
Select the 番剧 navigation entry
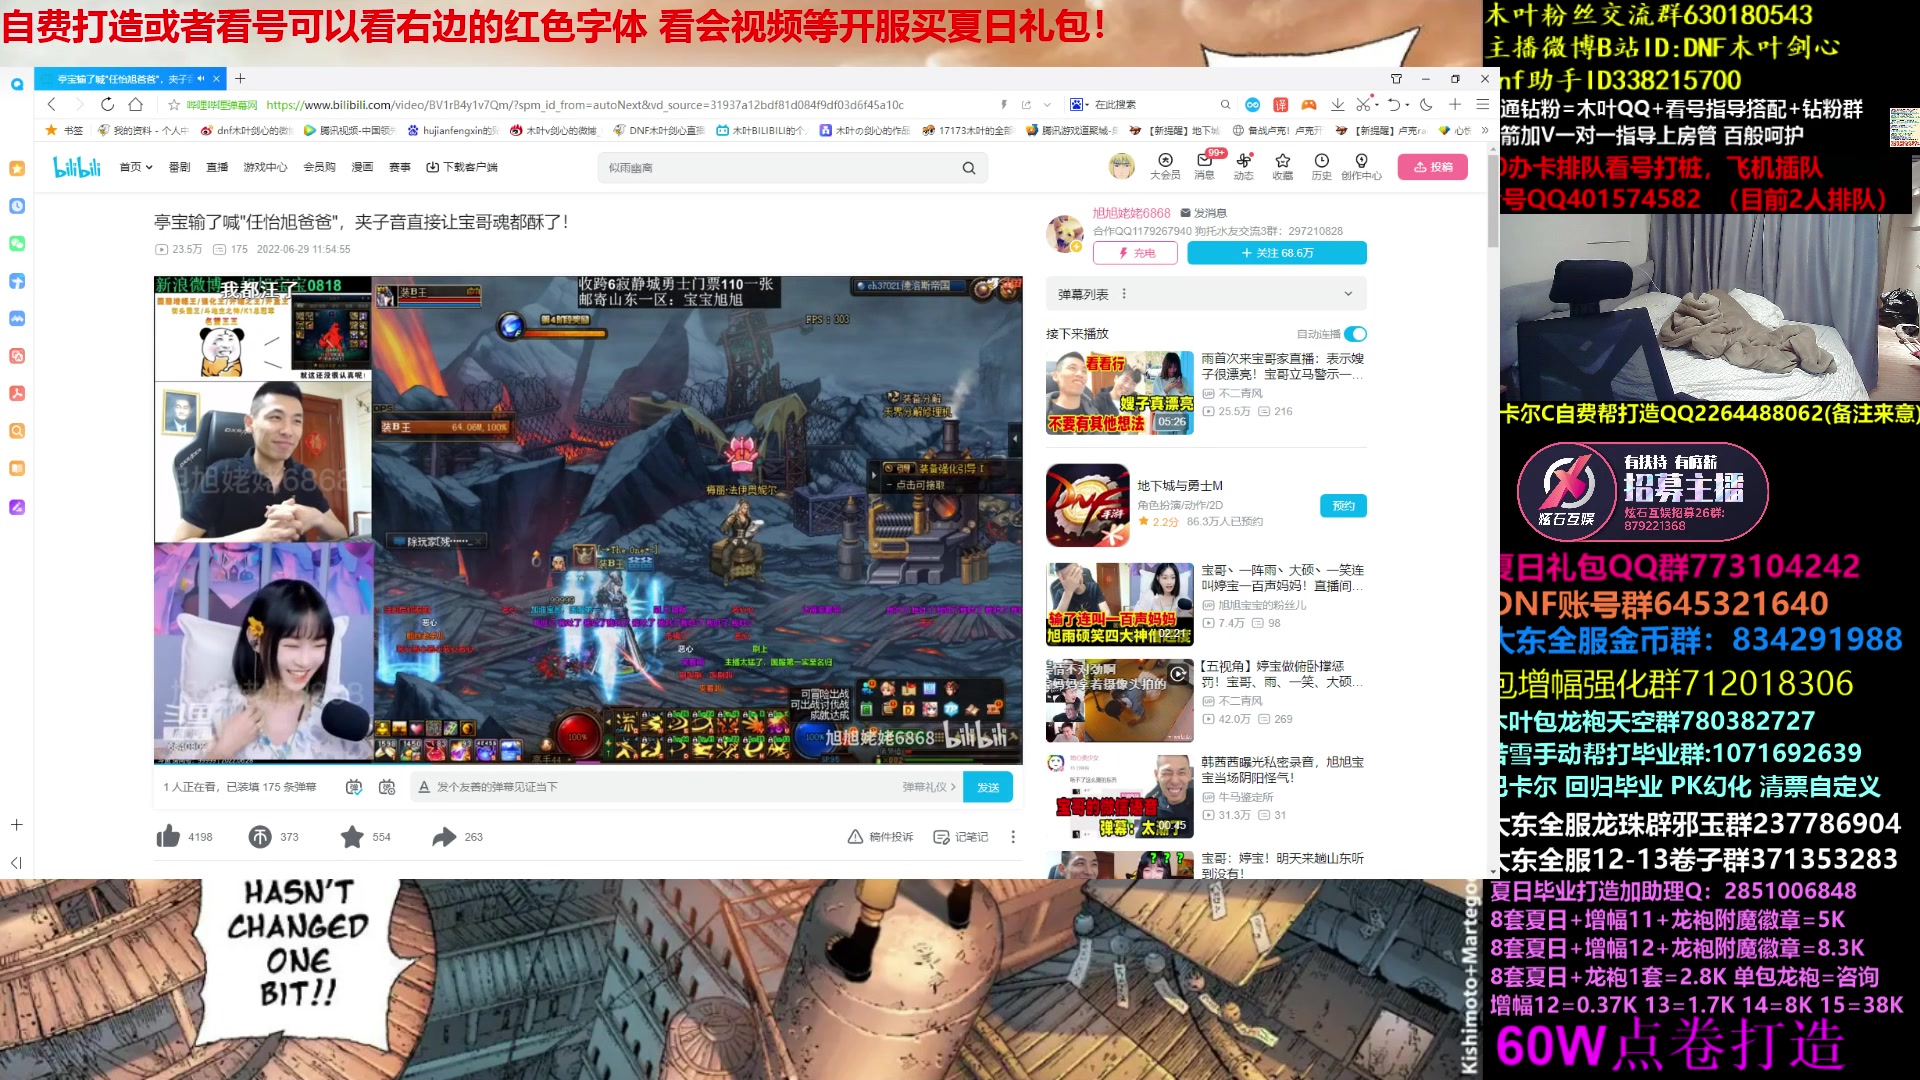(x=178, y=167)
